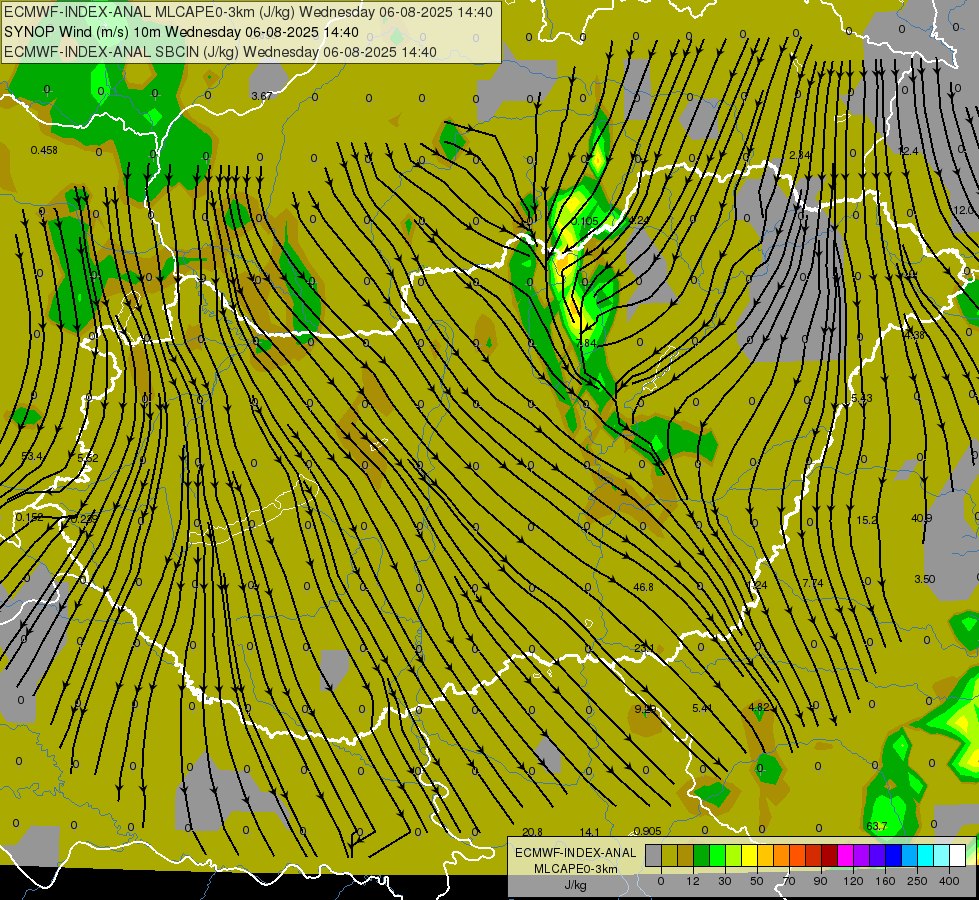This screenshot has width=979, height=900.
Task: Select the dark red legend swatch
Action: coord(829,855)
